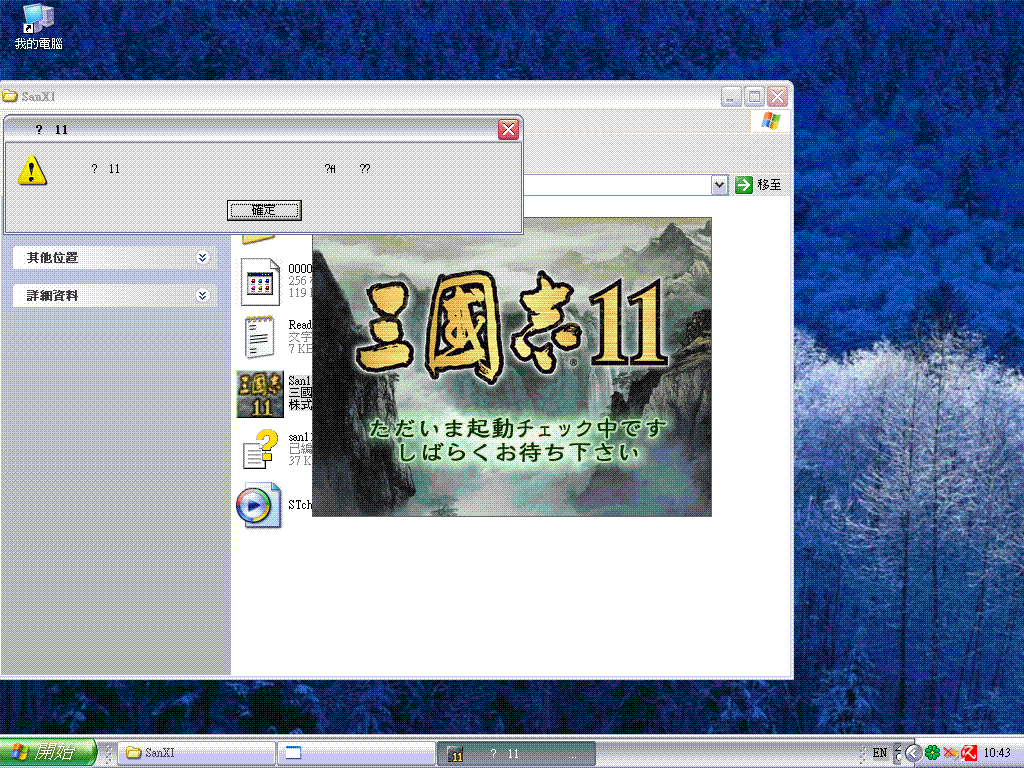Image resolution: width=1024 pixels, height=768 pixels.
Task: Click the EN language indicator
Action: coord(880,753)
